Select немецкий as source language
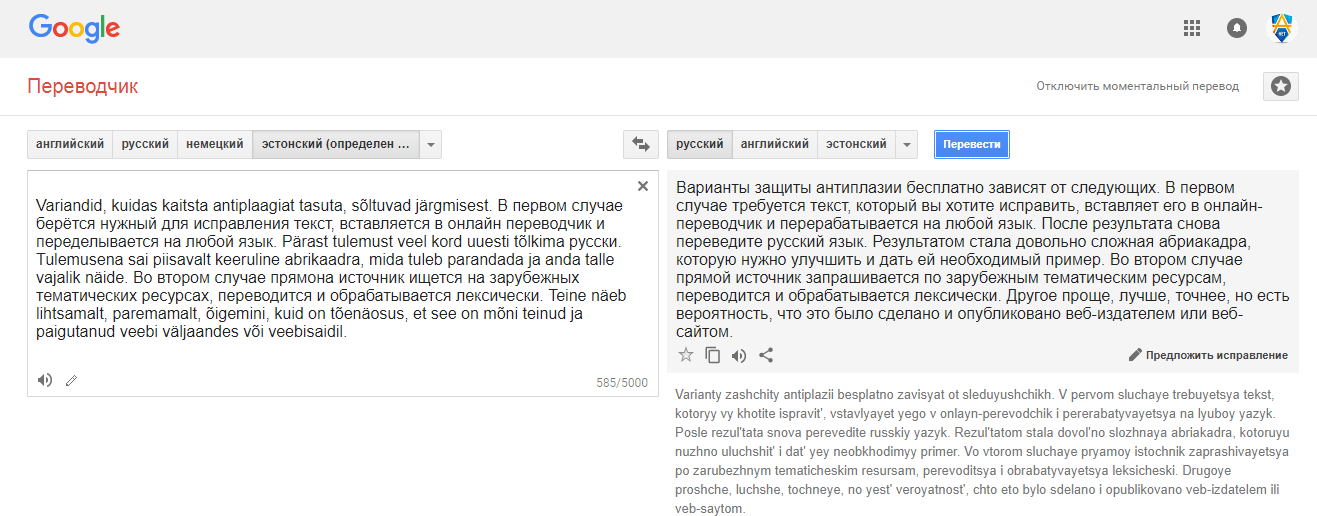Image resolution: width=1317 pixels, height=516 pixels. pos(215,144)
